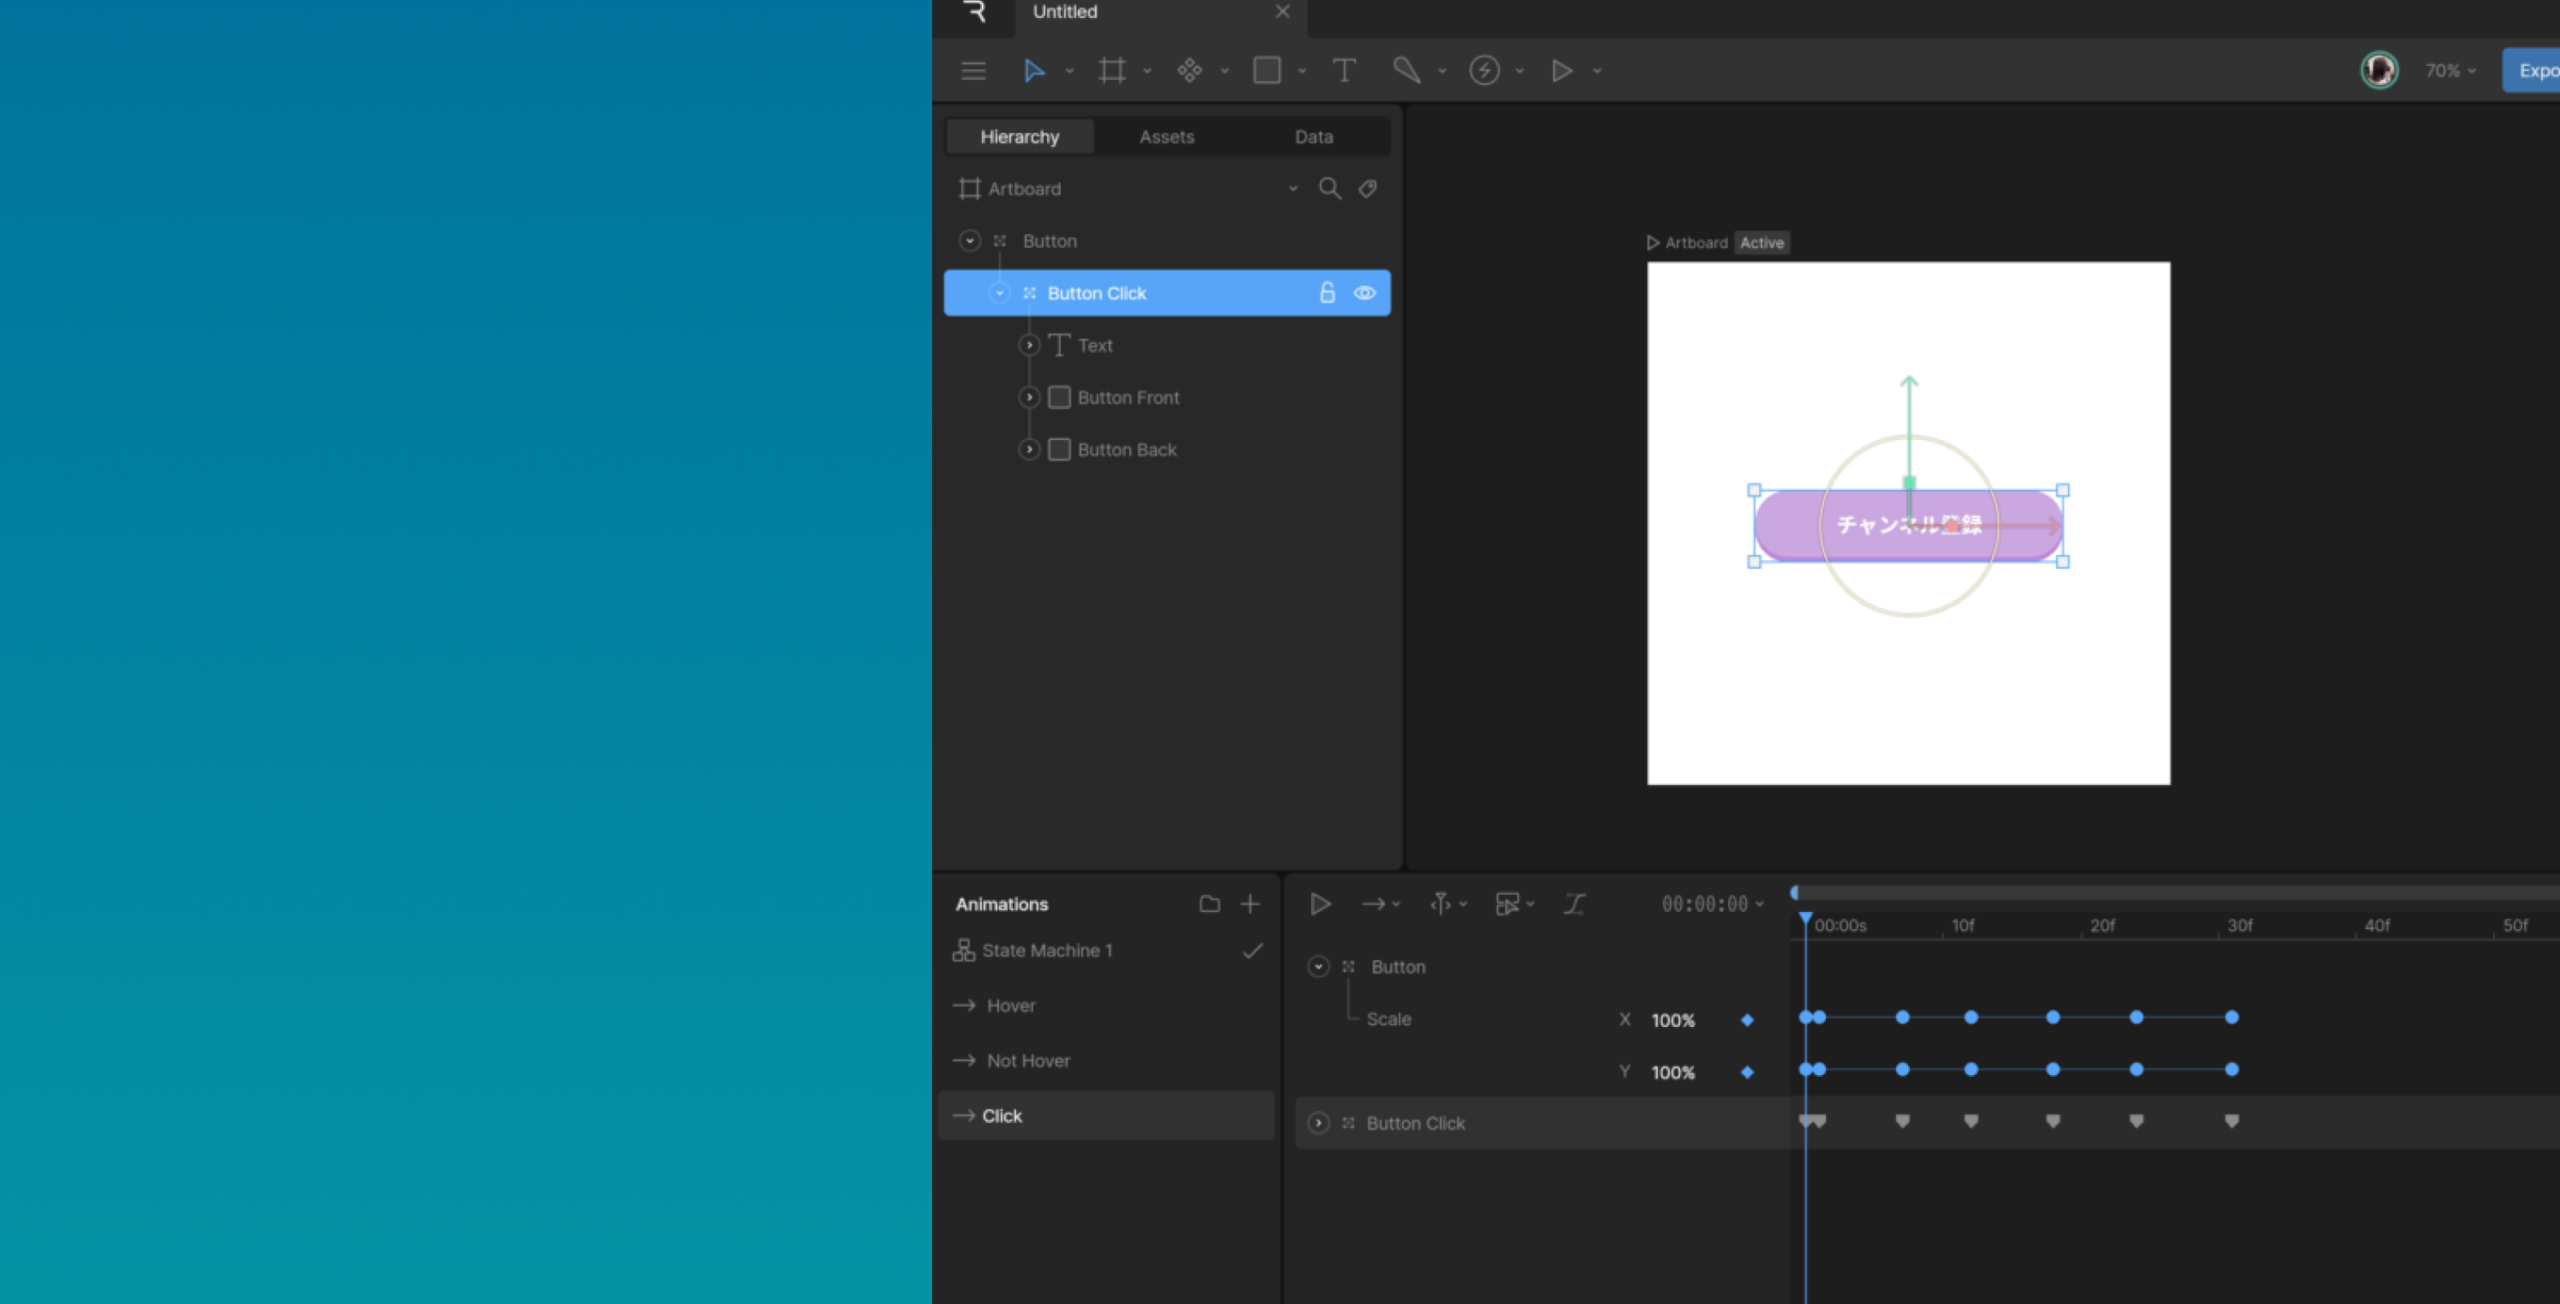
Task: Toggle lock on Button Click layer
Action: click(1327, 293)
